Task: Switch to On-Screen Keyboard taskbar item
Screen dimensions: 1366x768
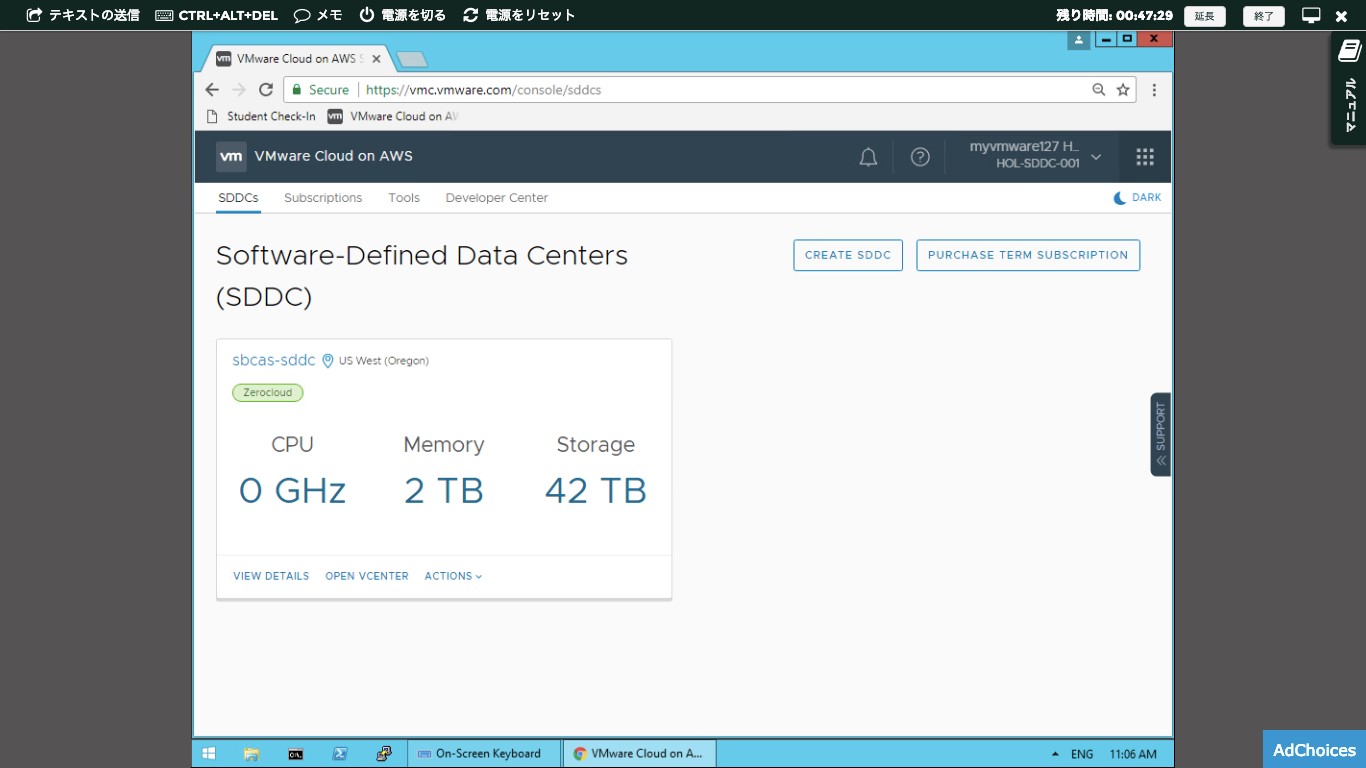Action: tap(485, 754)
